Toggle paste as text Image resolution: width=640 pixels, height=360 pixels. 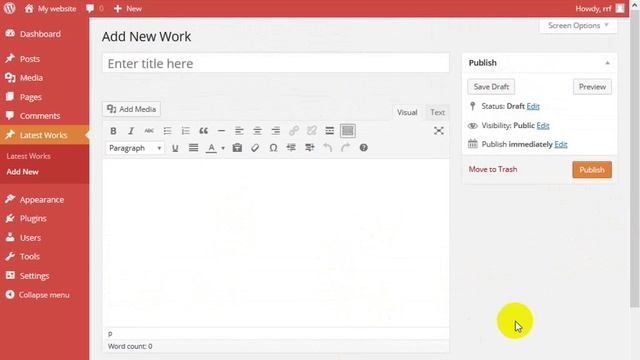point(237,148)
